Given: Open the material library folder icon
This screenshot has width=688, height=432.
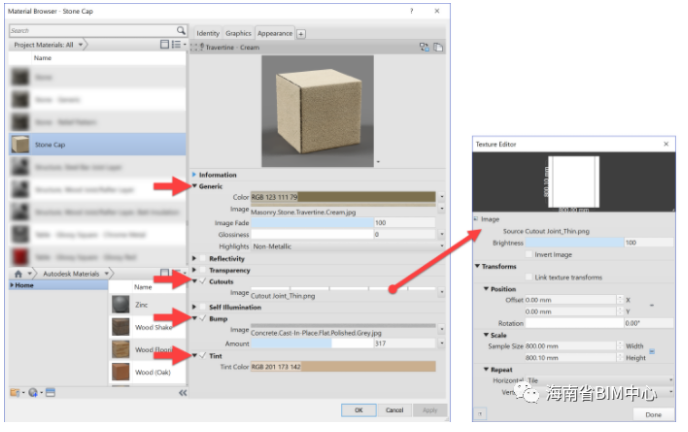Looking at the screenshot, I should pos(15,393).
